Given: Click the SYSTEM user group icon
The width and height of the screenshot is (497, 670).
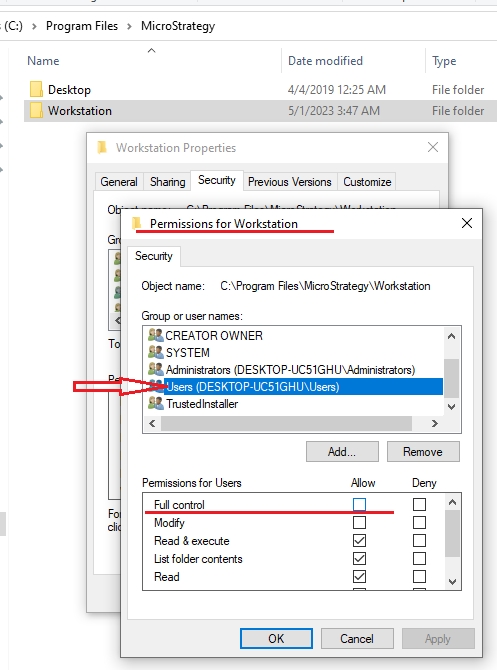Looking at the screenshot, I should click(156, 353).
